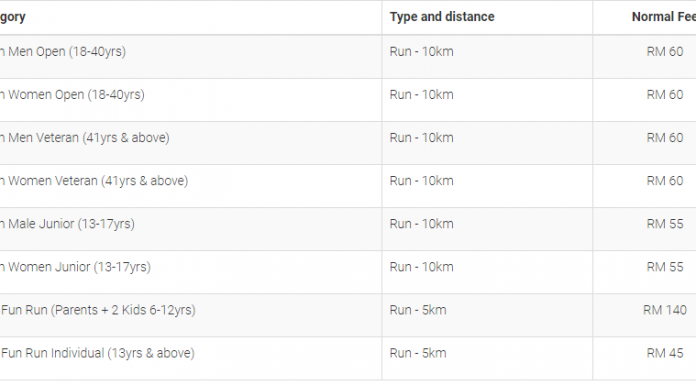The image size is (696, 385).
Task: Click the RM 140 fee cell
Action: pos(665,310)
